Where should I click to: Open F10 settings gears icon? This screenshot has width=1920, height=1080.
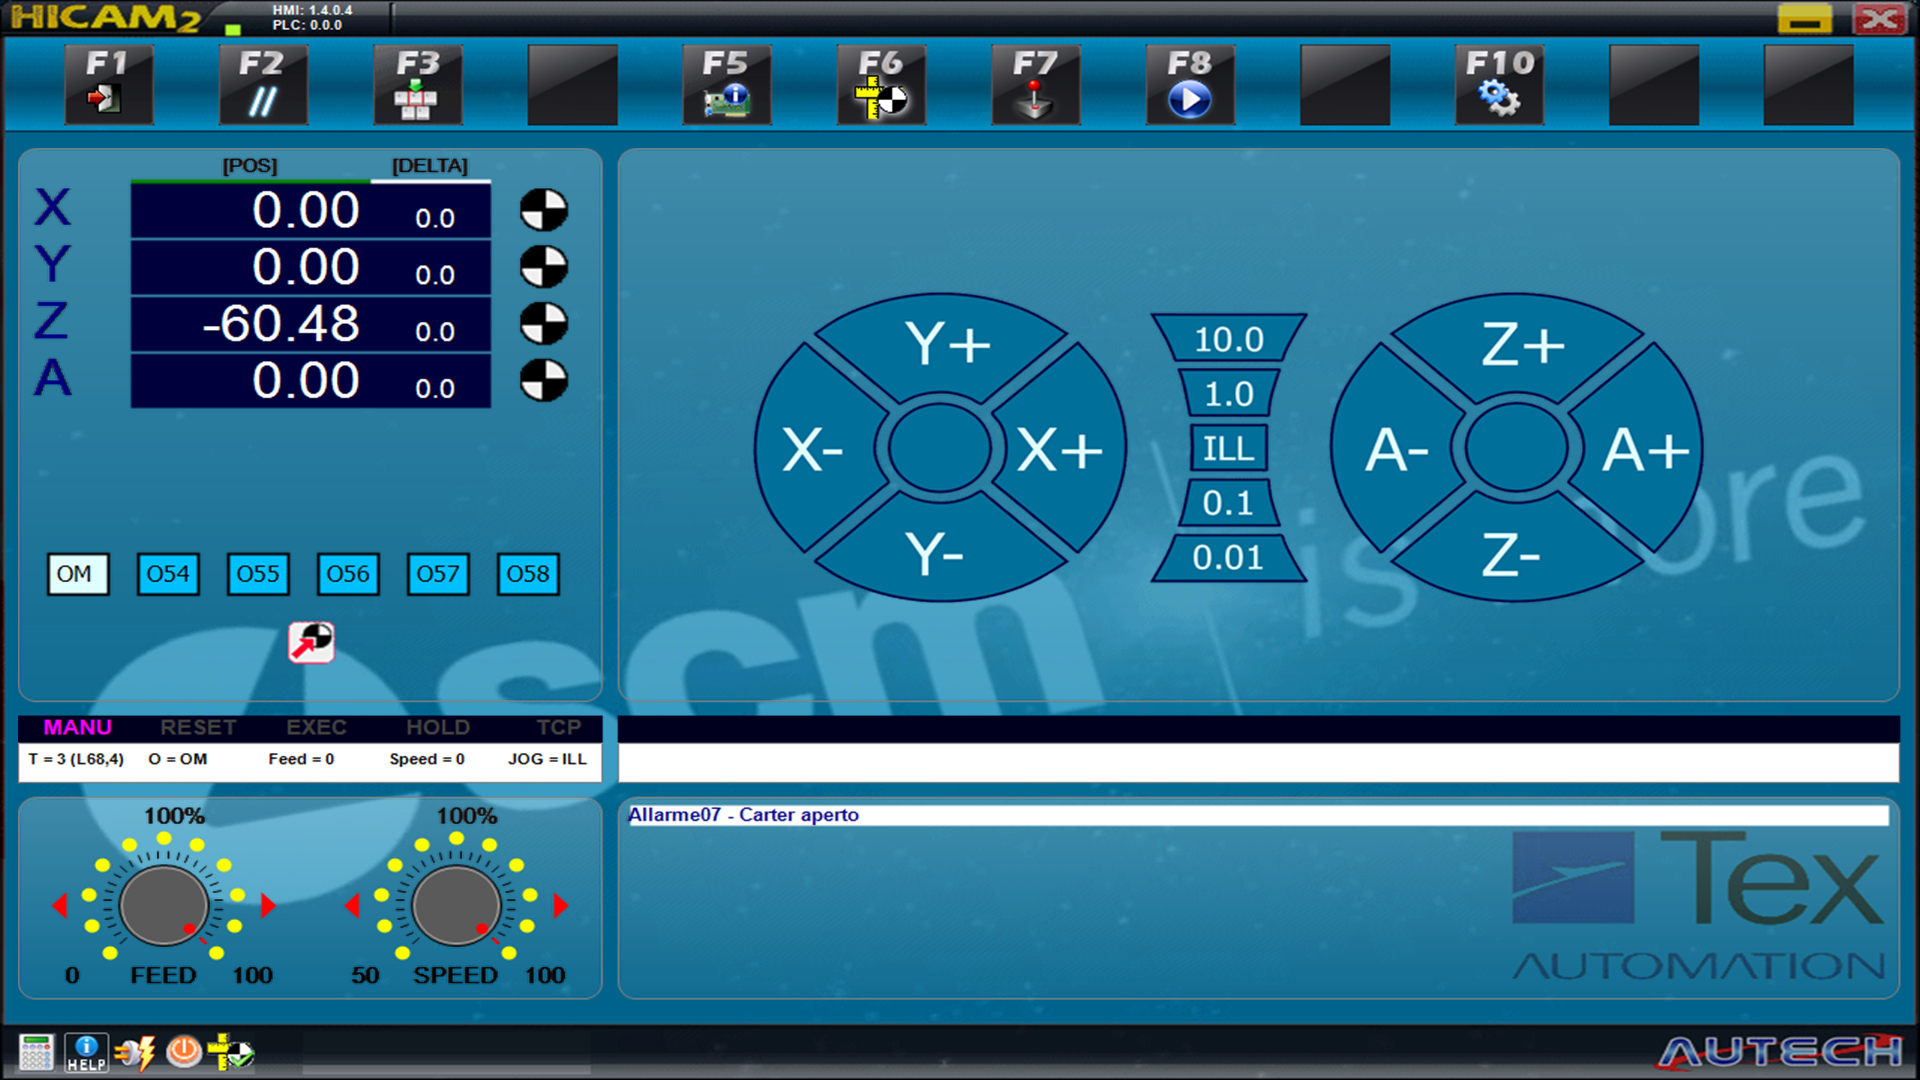click(x=1499, y=85)
